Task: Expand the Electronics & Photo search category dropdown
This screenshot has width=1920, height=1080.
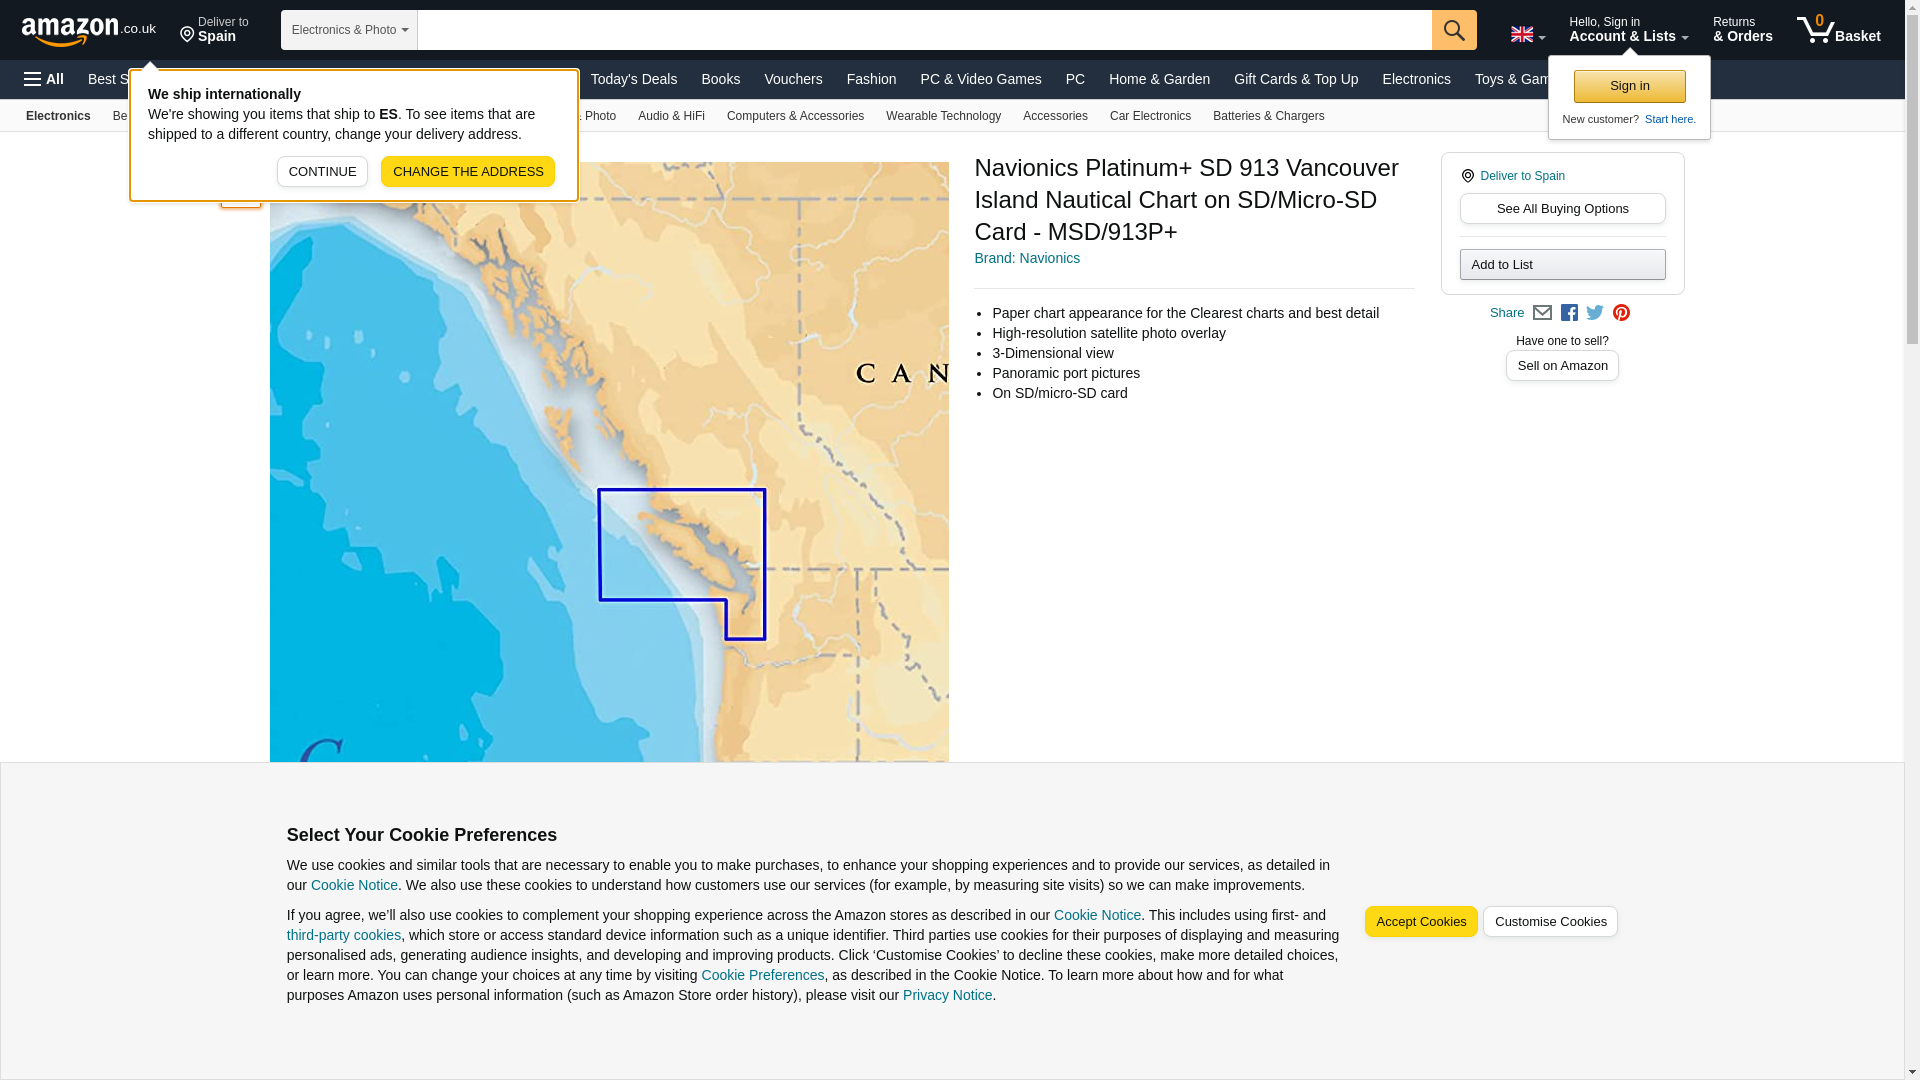Action: coord(349,30)
